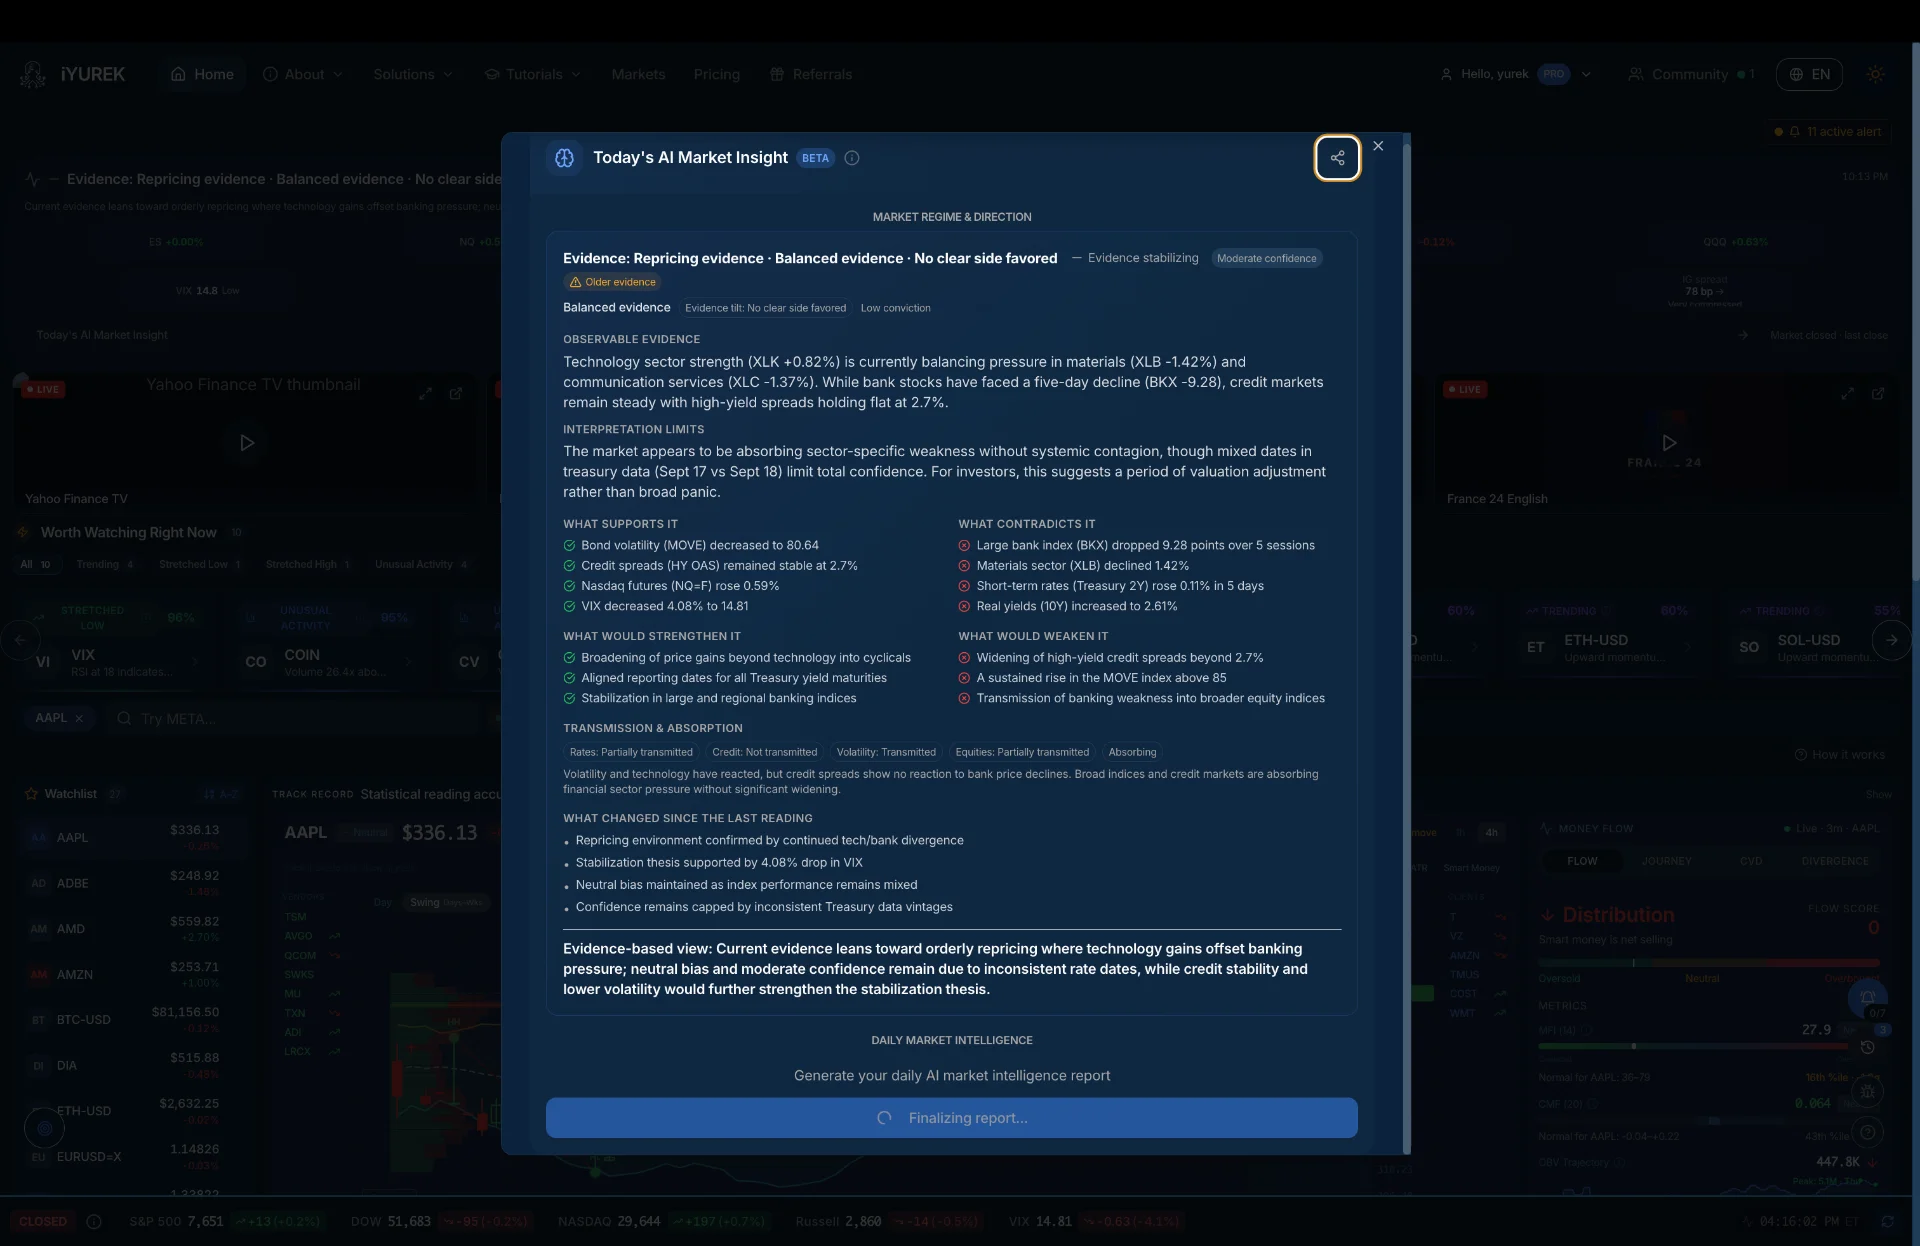Select the Stretched Low filter tab
Screen dimensions: 1920x1246
[x=199, y=565]
